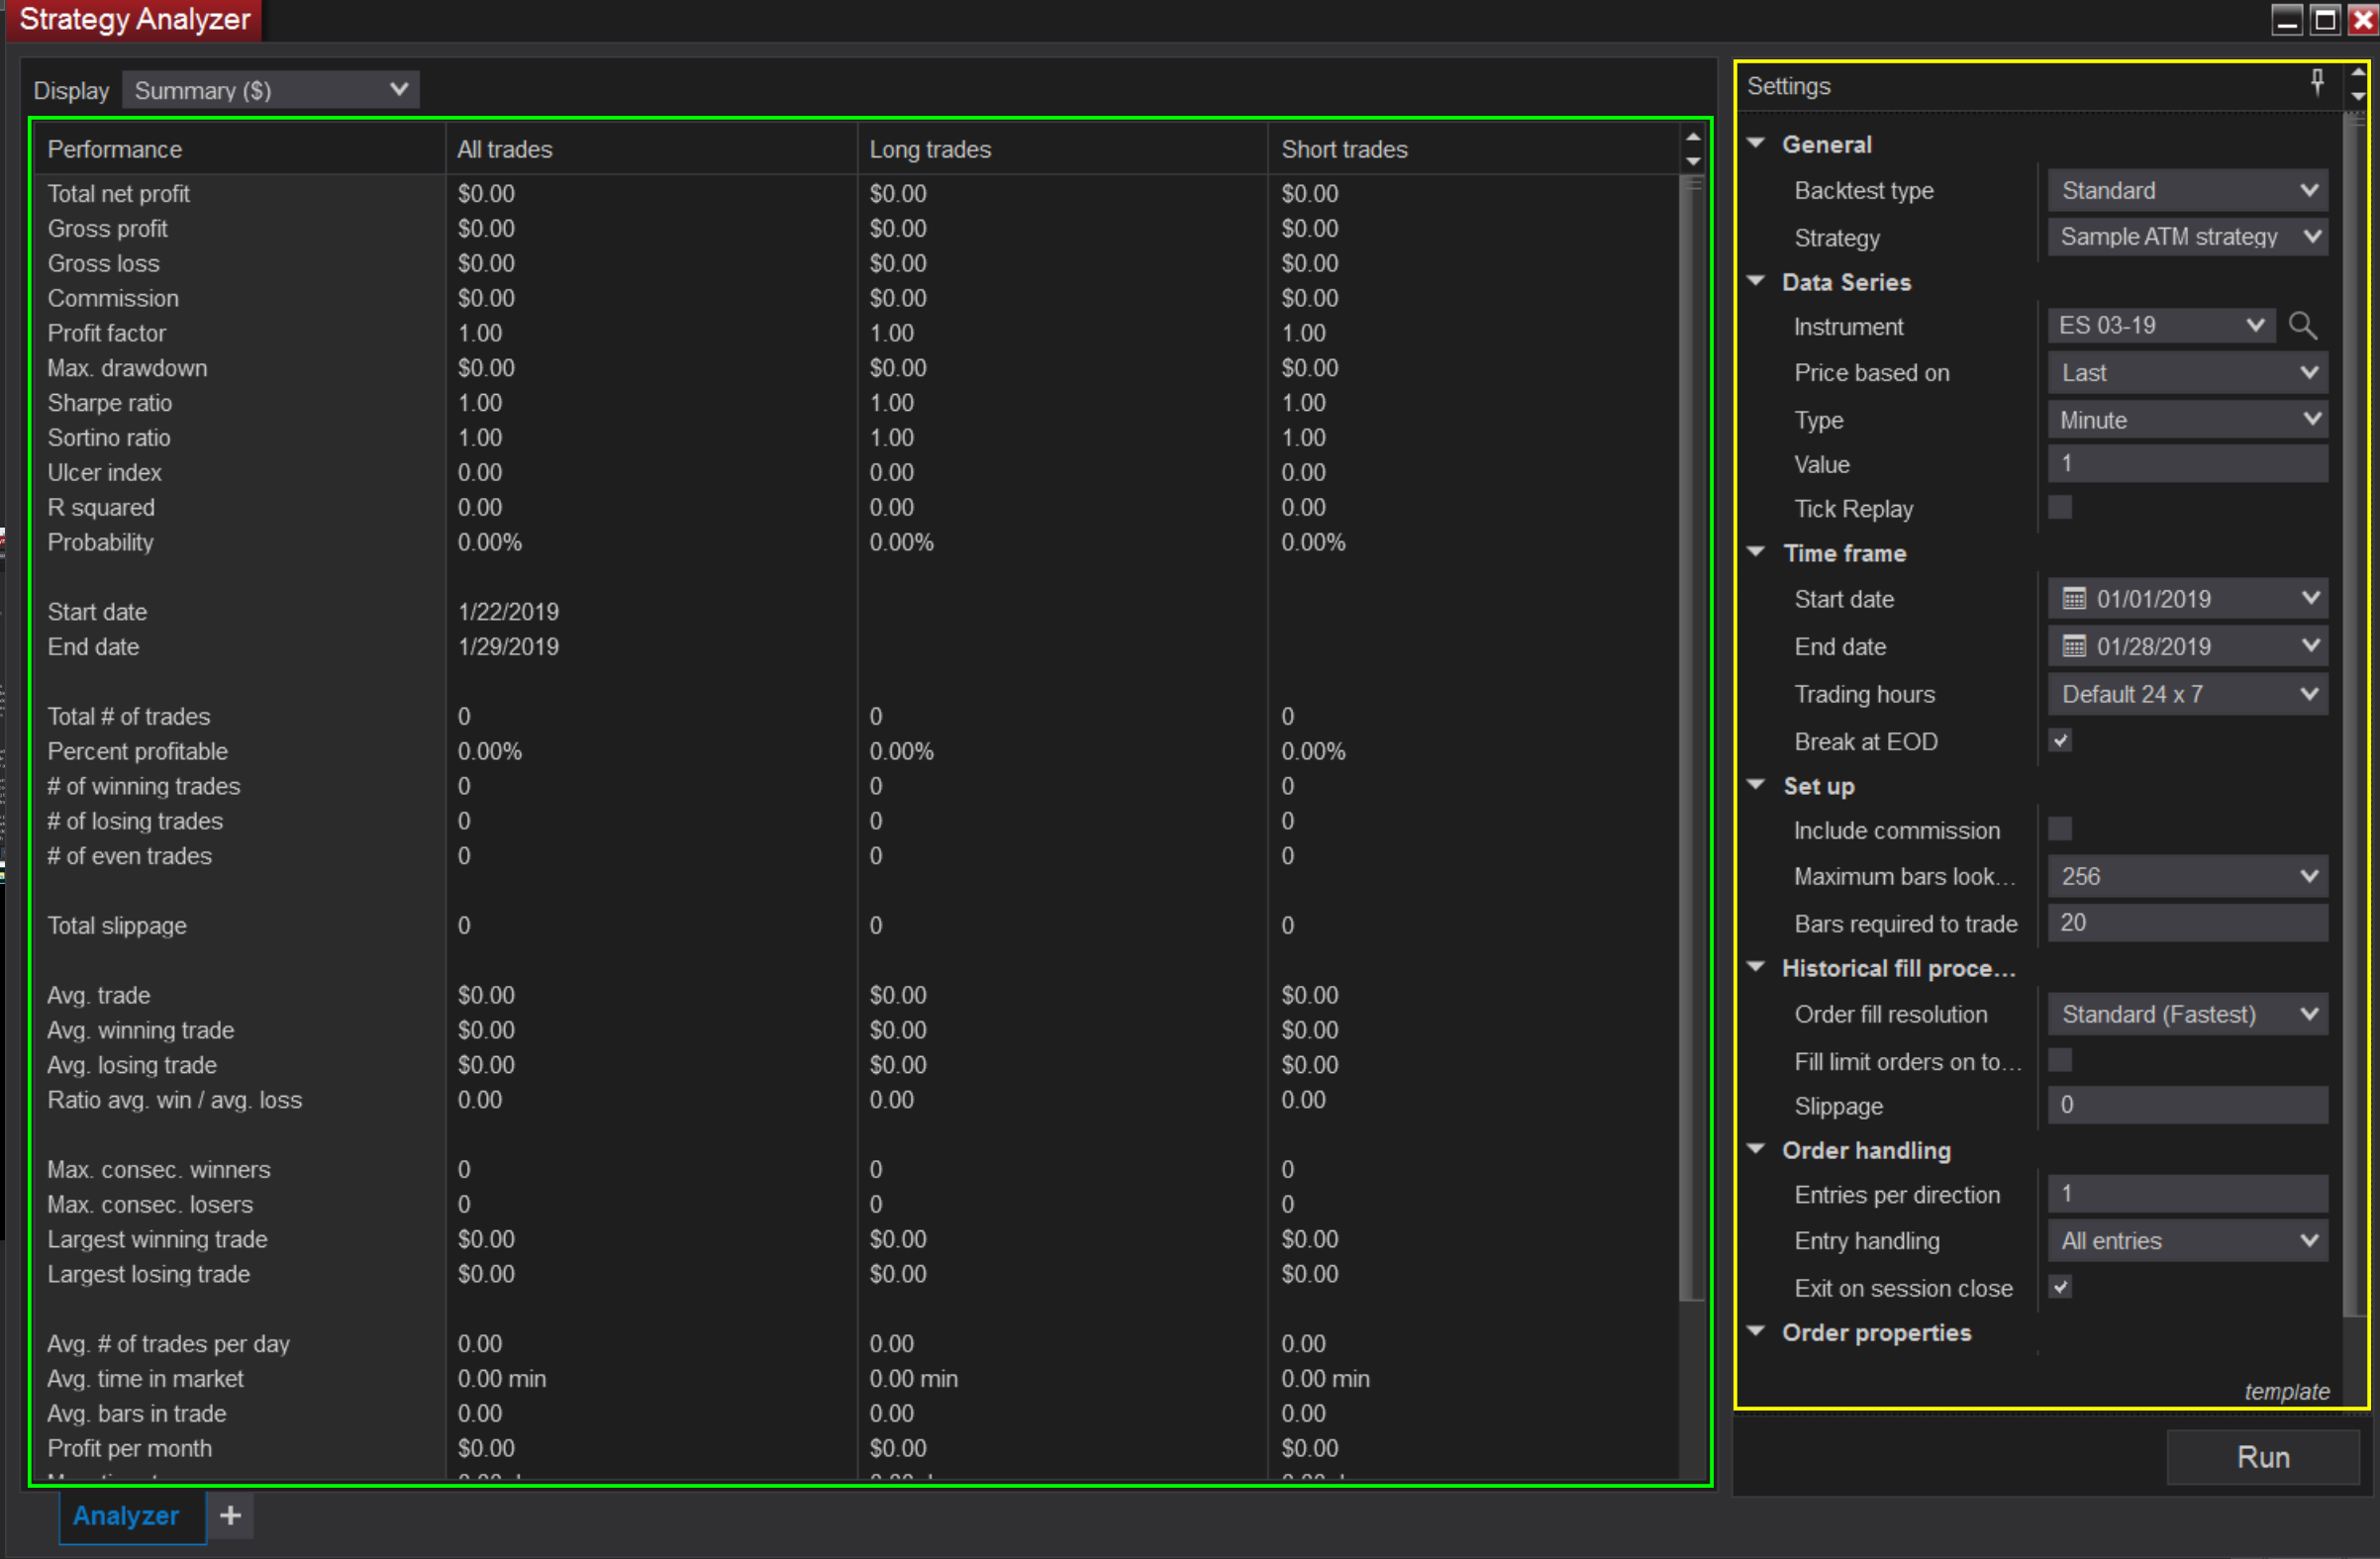Screen dimensions: 2380x1559
Task: Click the Performance column header
Action: click(x=240, y=149)
